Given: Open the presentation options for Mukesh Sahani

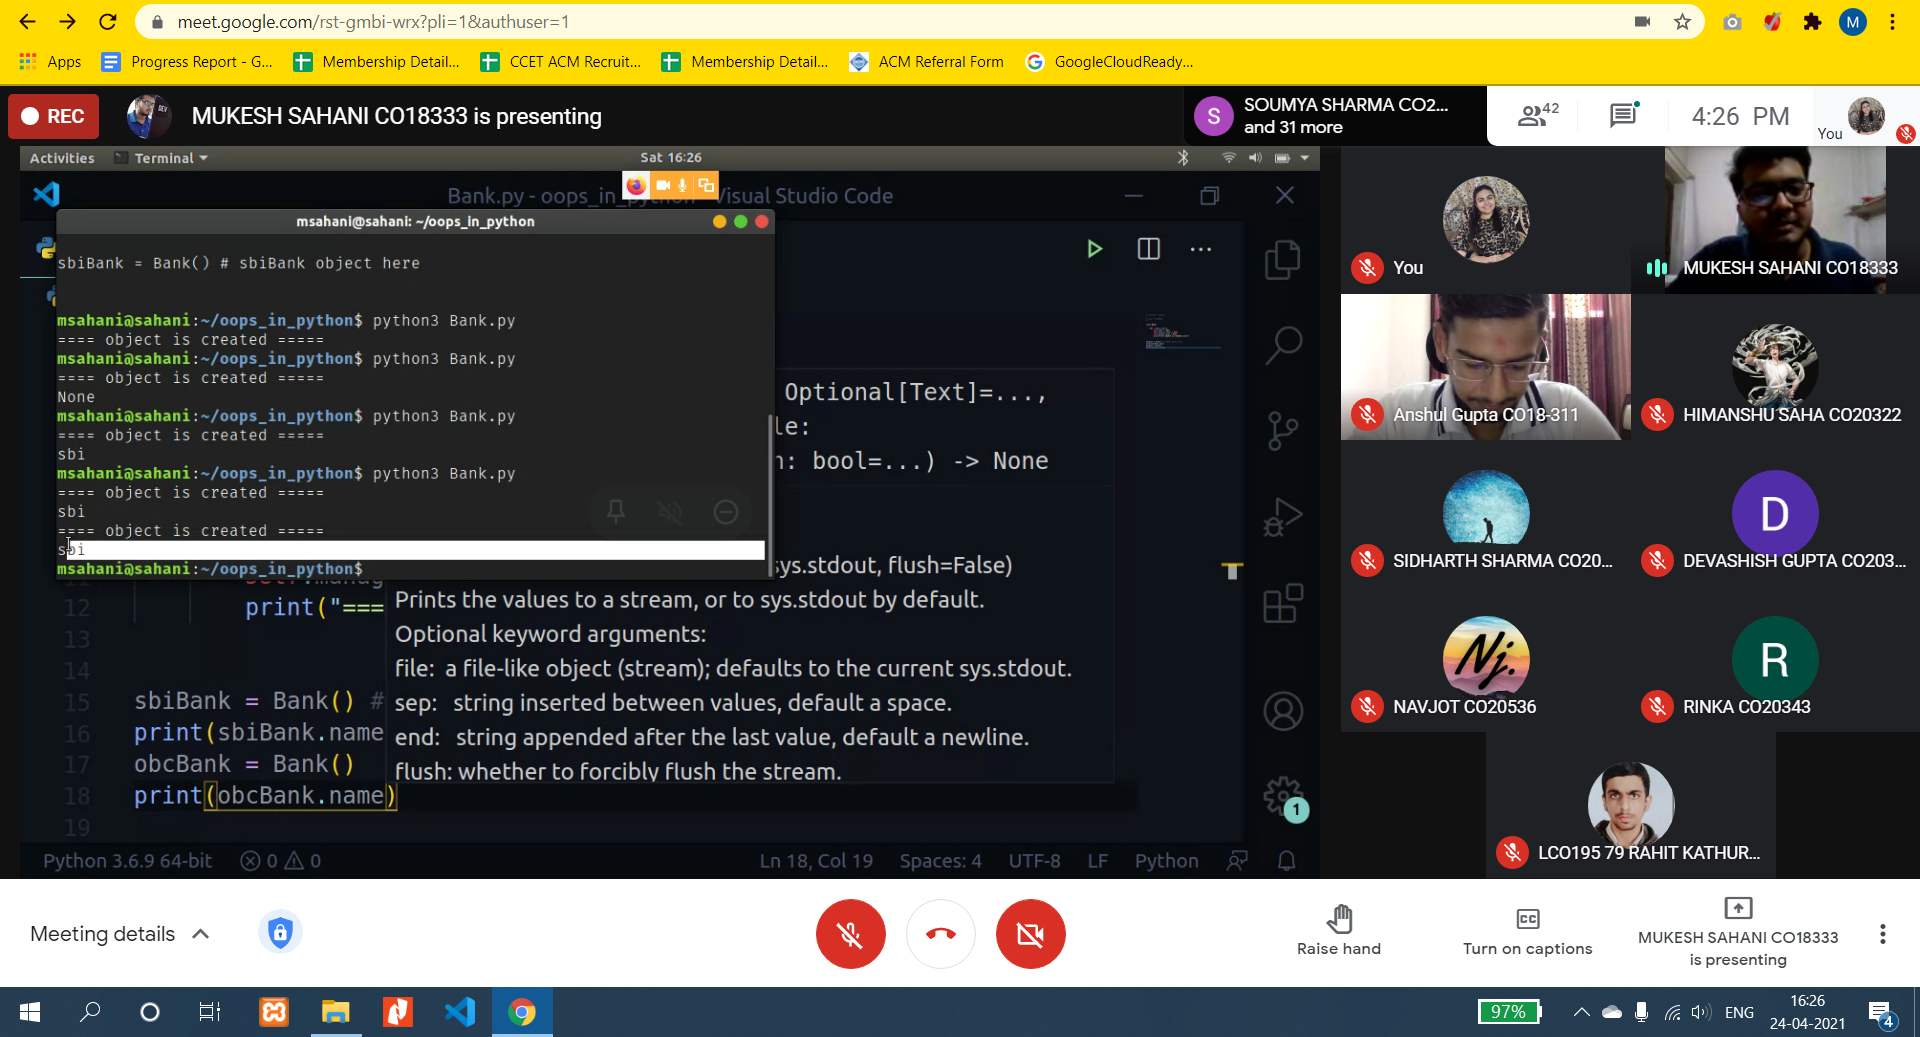Looking at the screenshot, I should 1737,932.
